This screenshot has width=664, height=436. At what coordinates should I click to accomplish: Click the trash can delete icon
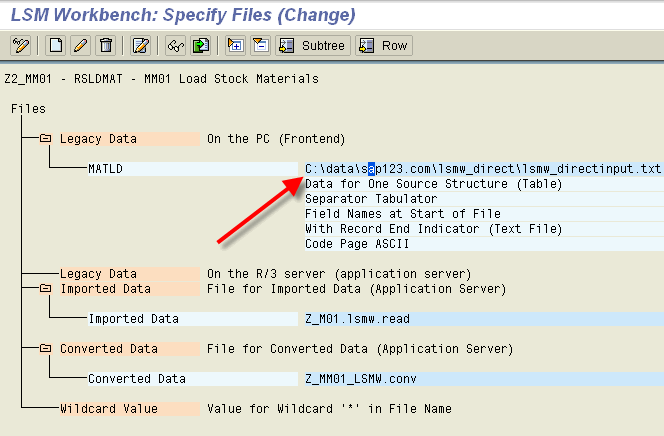click(106, 45)
